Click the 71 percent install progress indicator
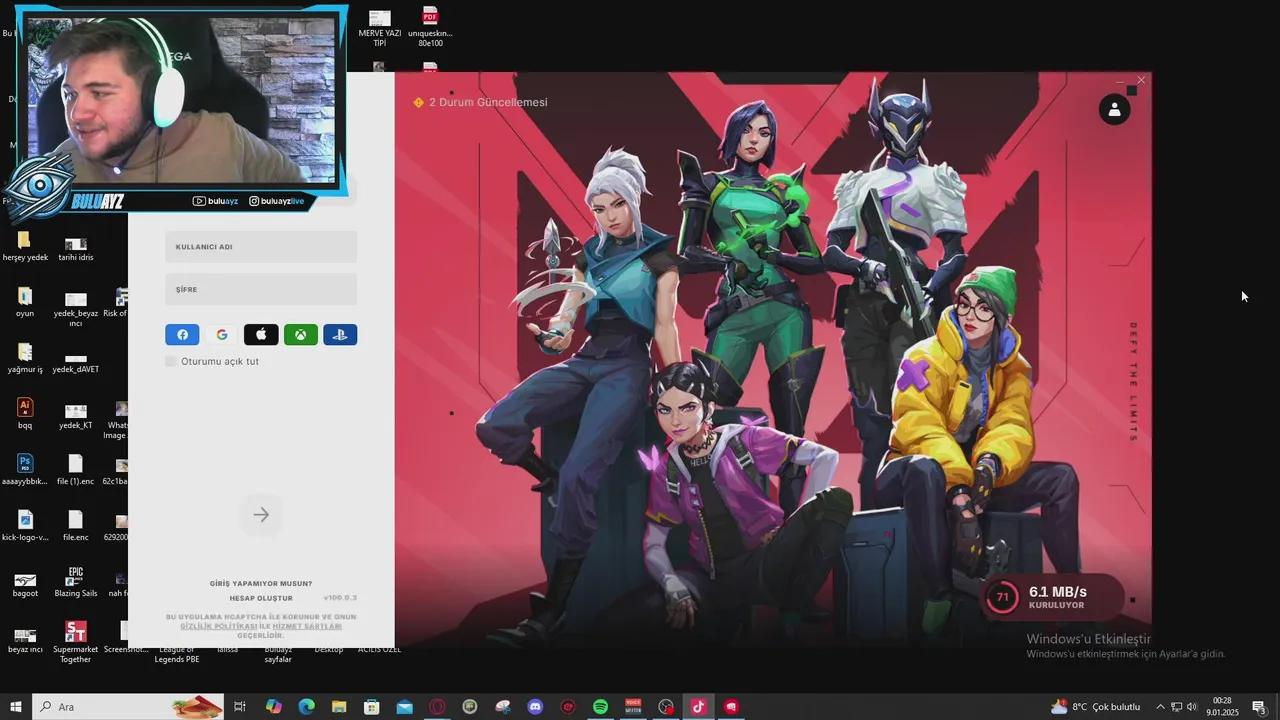Image resolution: width=1280 pixels, height=720 pixels. (1002, 598)
